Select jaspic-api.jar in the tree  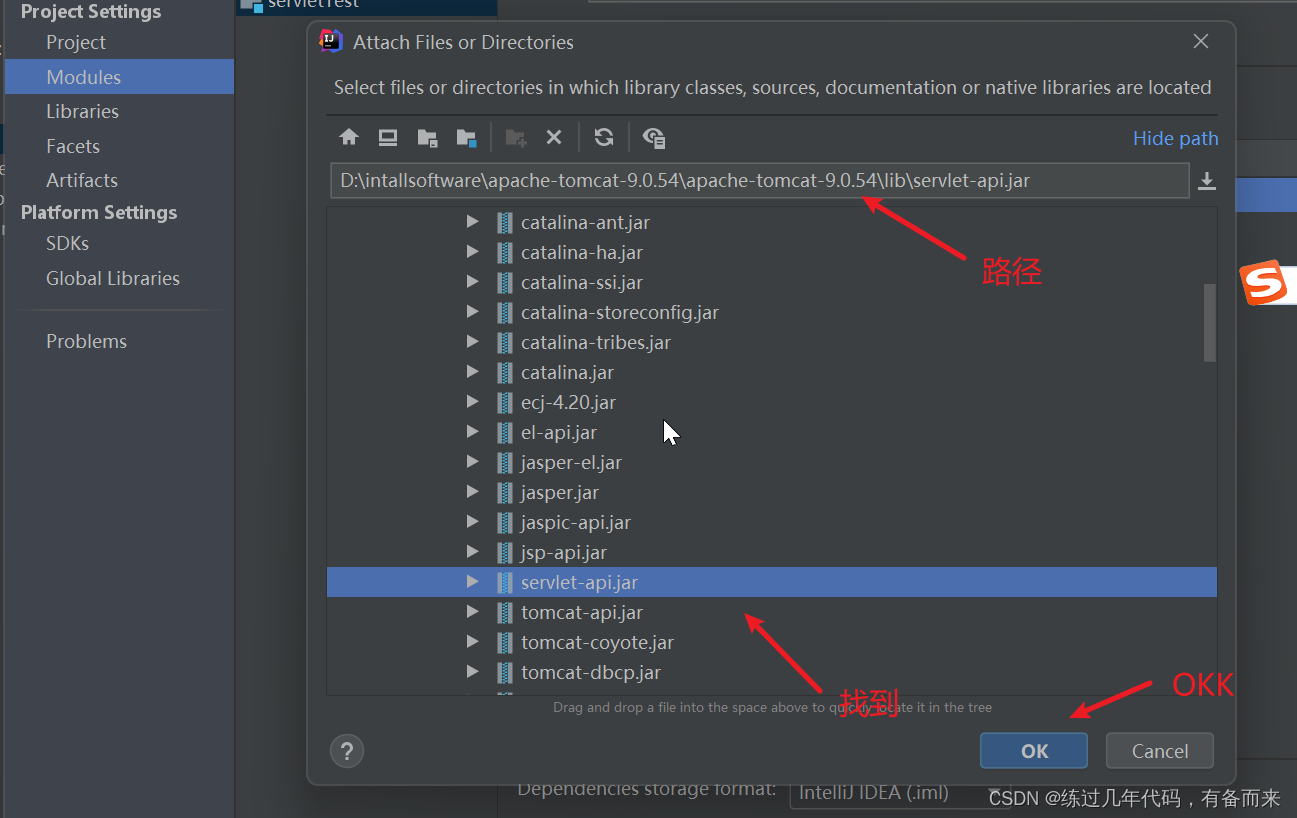point(576,522)
